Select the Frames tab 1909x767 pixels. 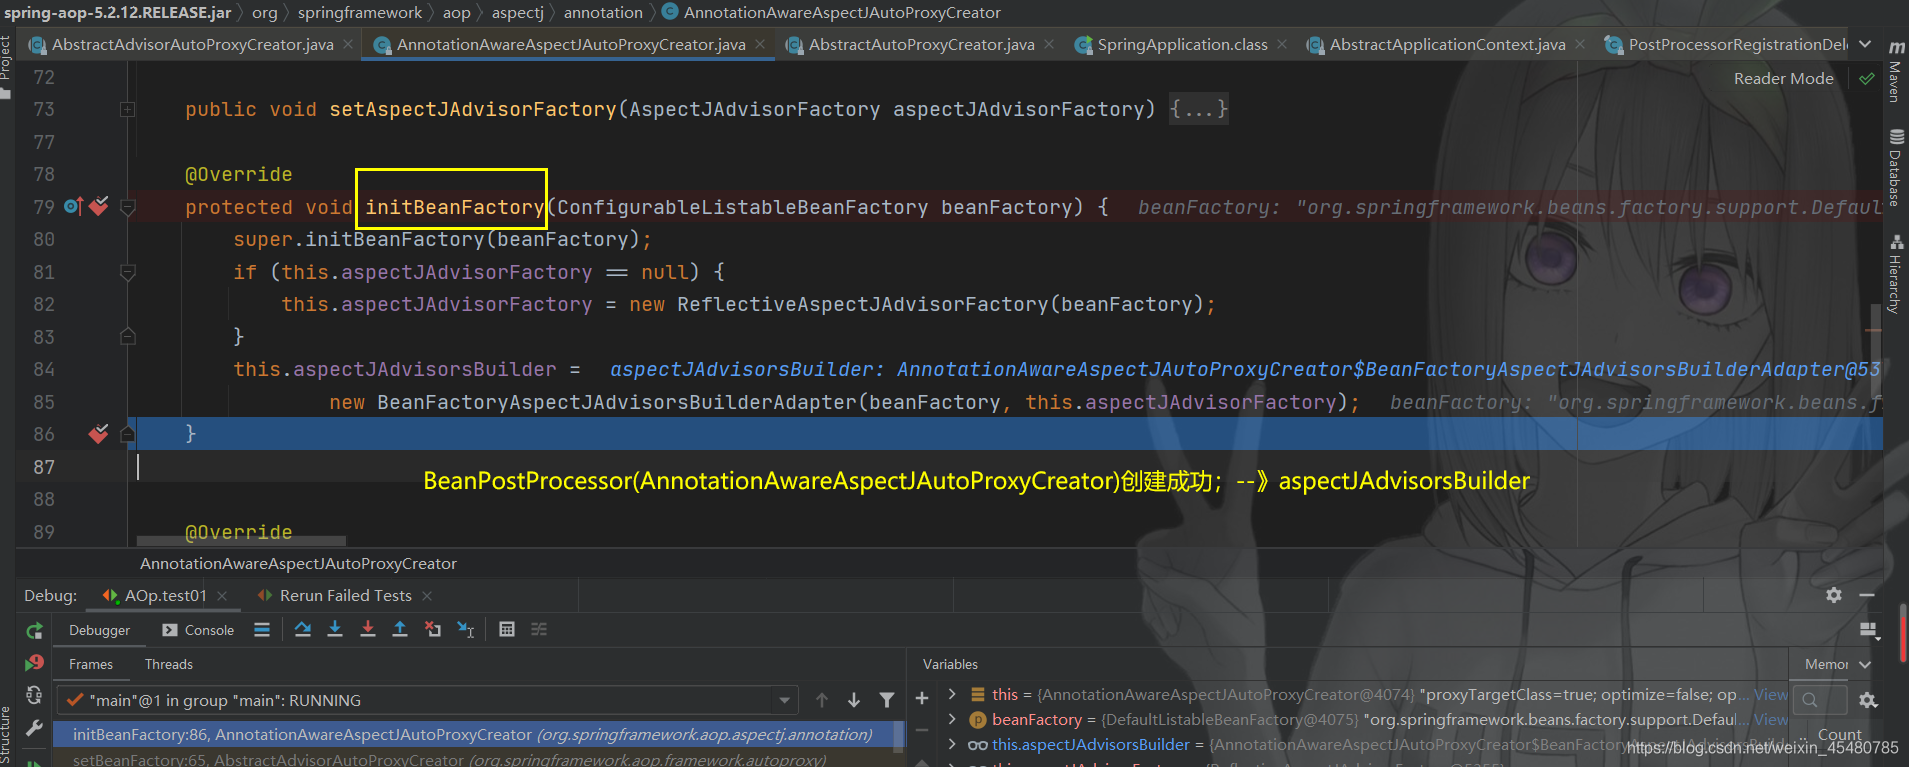click(91, 664)
